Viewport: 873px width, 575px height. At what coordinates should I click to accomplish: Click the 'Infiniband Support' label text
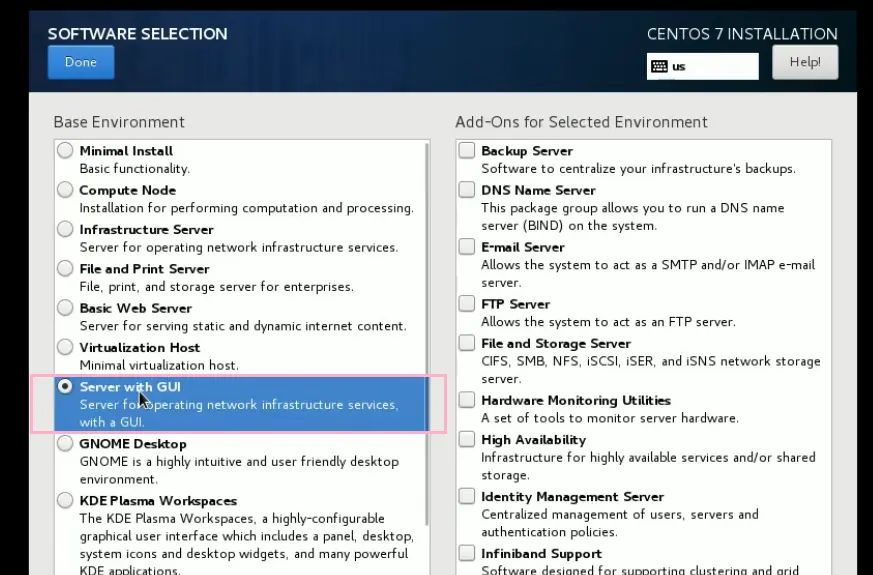(542, 554)
